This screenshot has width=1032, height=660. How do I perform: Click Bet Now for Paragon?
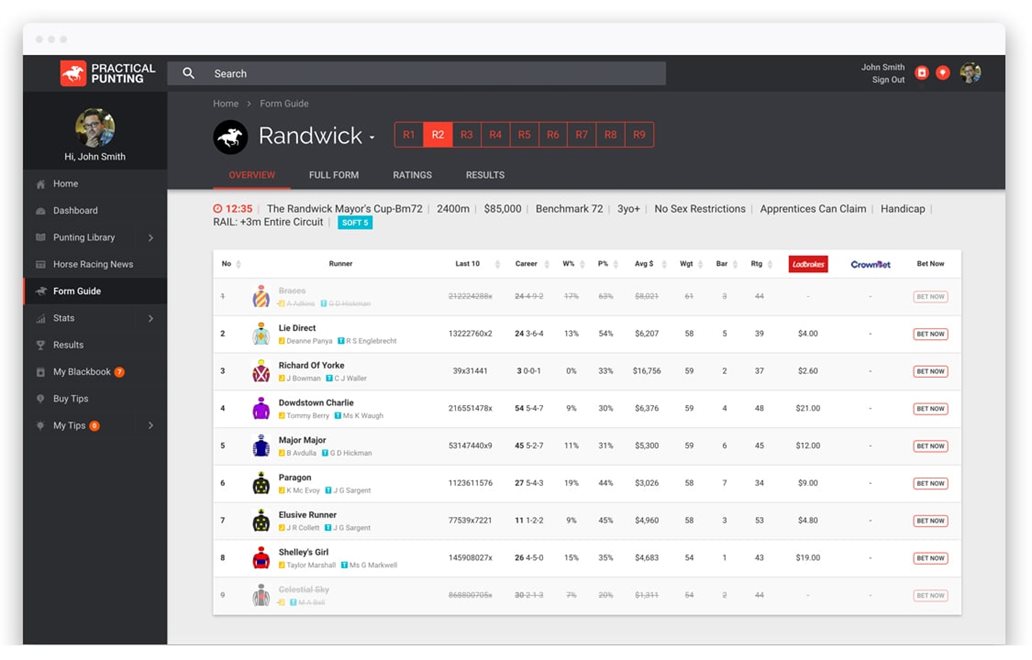pos(930,483)
